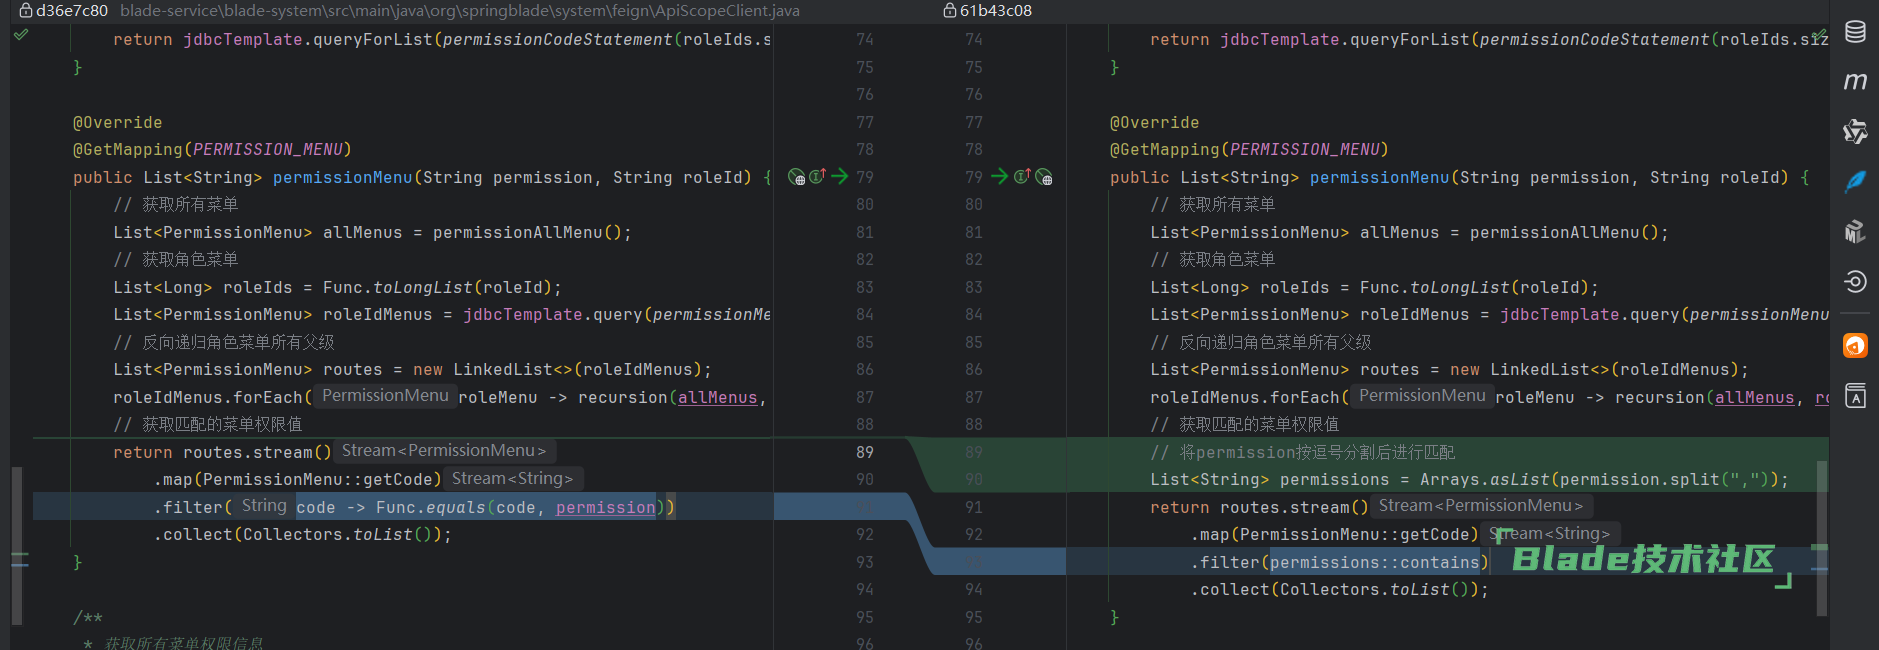Click right line number 91
The image size is (1879, 650).
(973, 507)
